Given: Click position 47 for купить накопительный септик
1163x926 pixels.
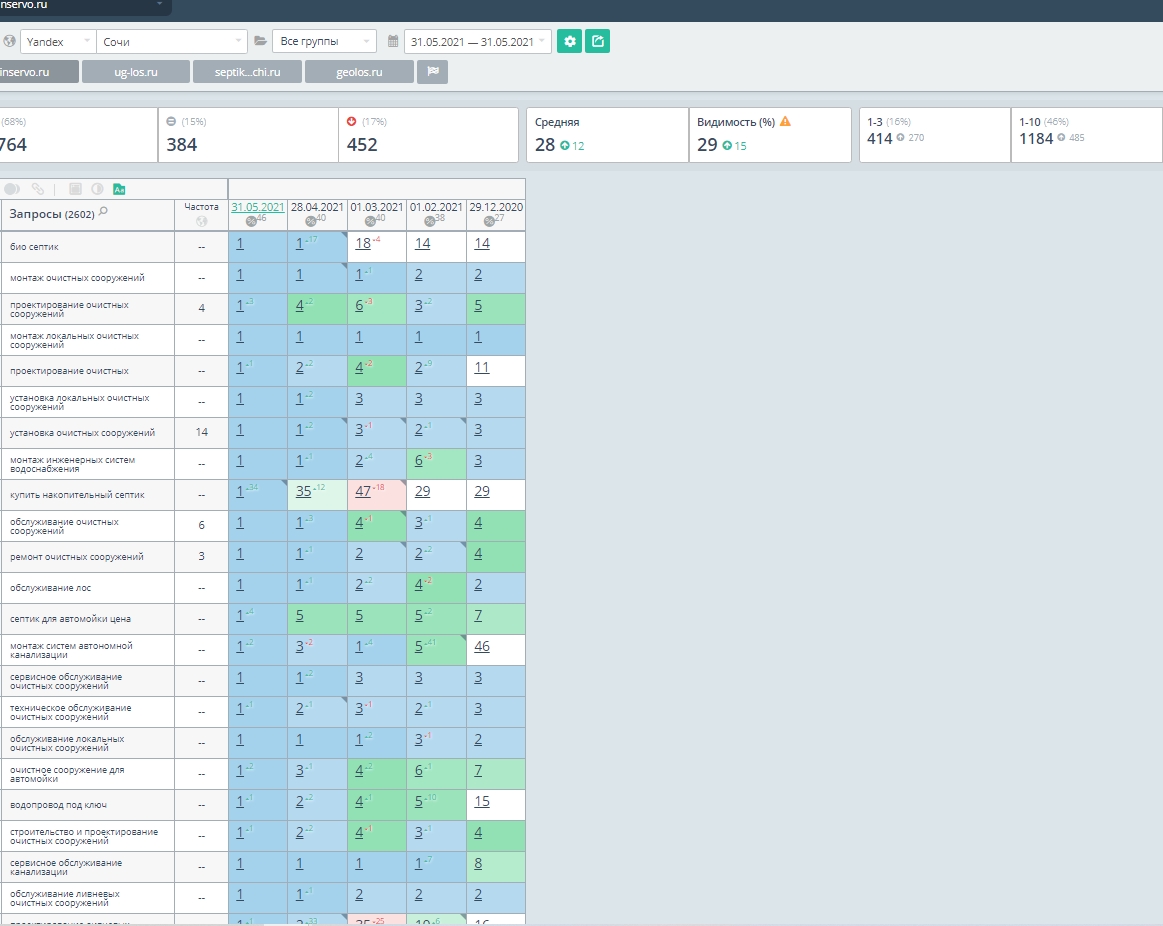Looking at the screenshot, I should pyautogui.click(x=363, y=491).
